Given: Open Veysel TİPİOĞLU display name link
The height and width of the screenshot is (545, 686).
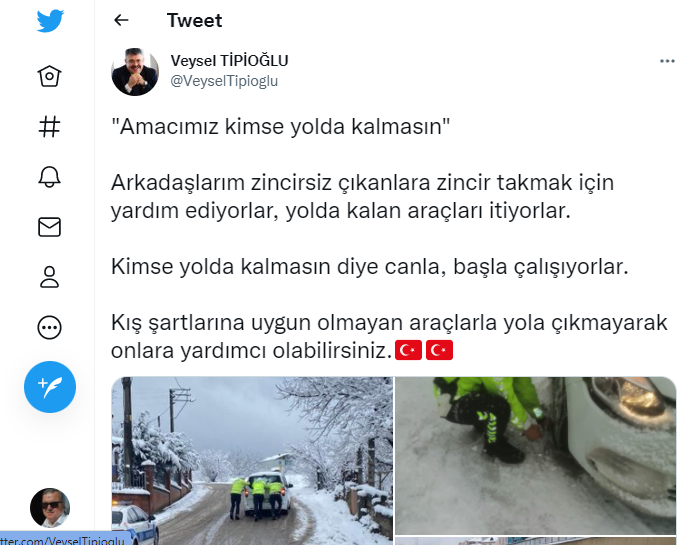Looking at the screenshot, I should 229,61.
